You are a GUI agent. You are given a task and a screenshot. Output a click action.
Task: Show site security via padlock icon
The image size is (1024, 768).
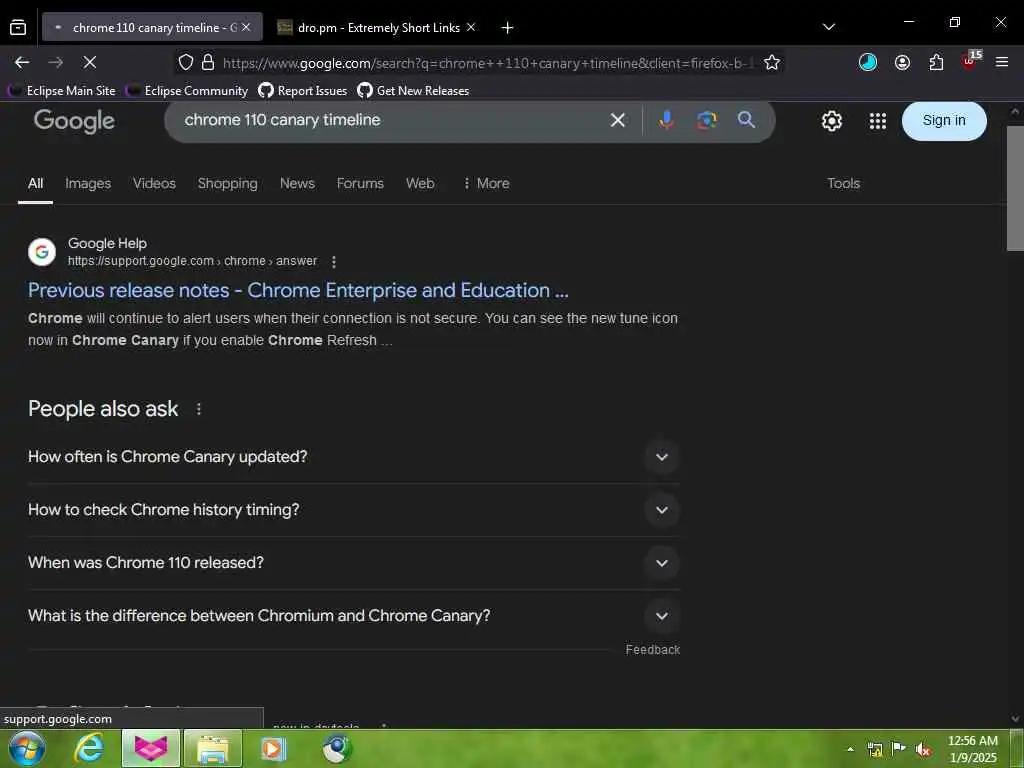[x=208, y=63]
